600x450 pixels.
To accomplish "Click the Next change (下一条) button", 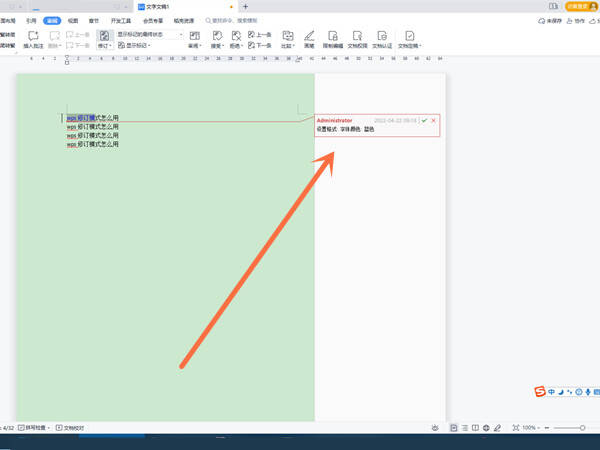I will pyautogui.click(x=259, y=46).
